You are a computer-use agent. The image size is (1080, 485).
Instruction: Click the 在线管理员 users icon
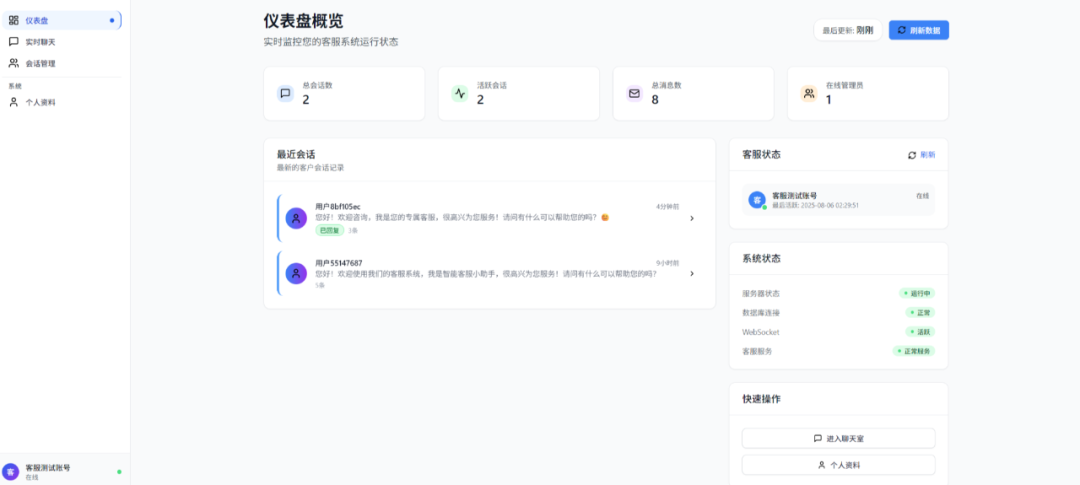[x=808, y=94]
